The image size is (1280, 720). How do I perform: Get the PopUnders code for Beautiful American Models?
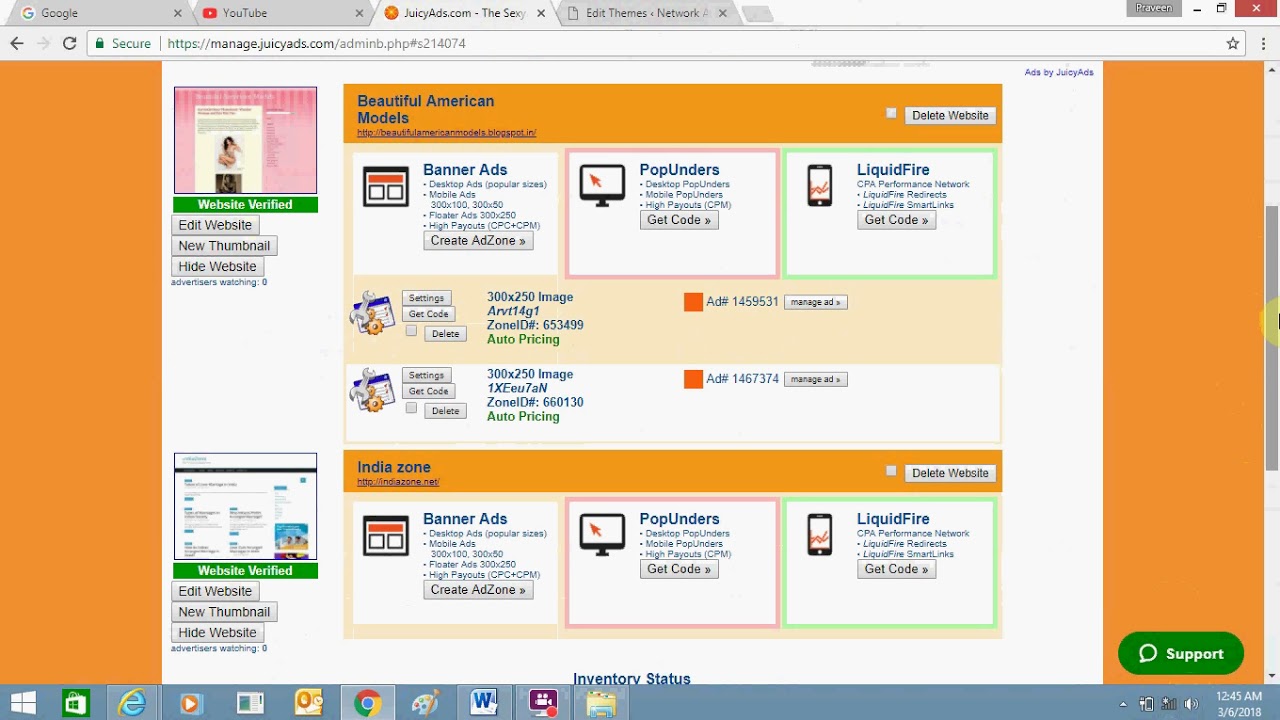pos(679,220)
